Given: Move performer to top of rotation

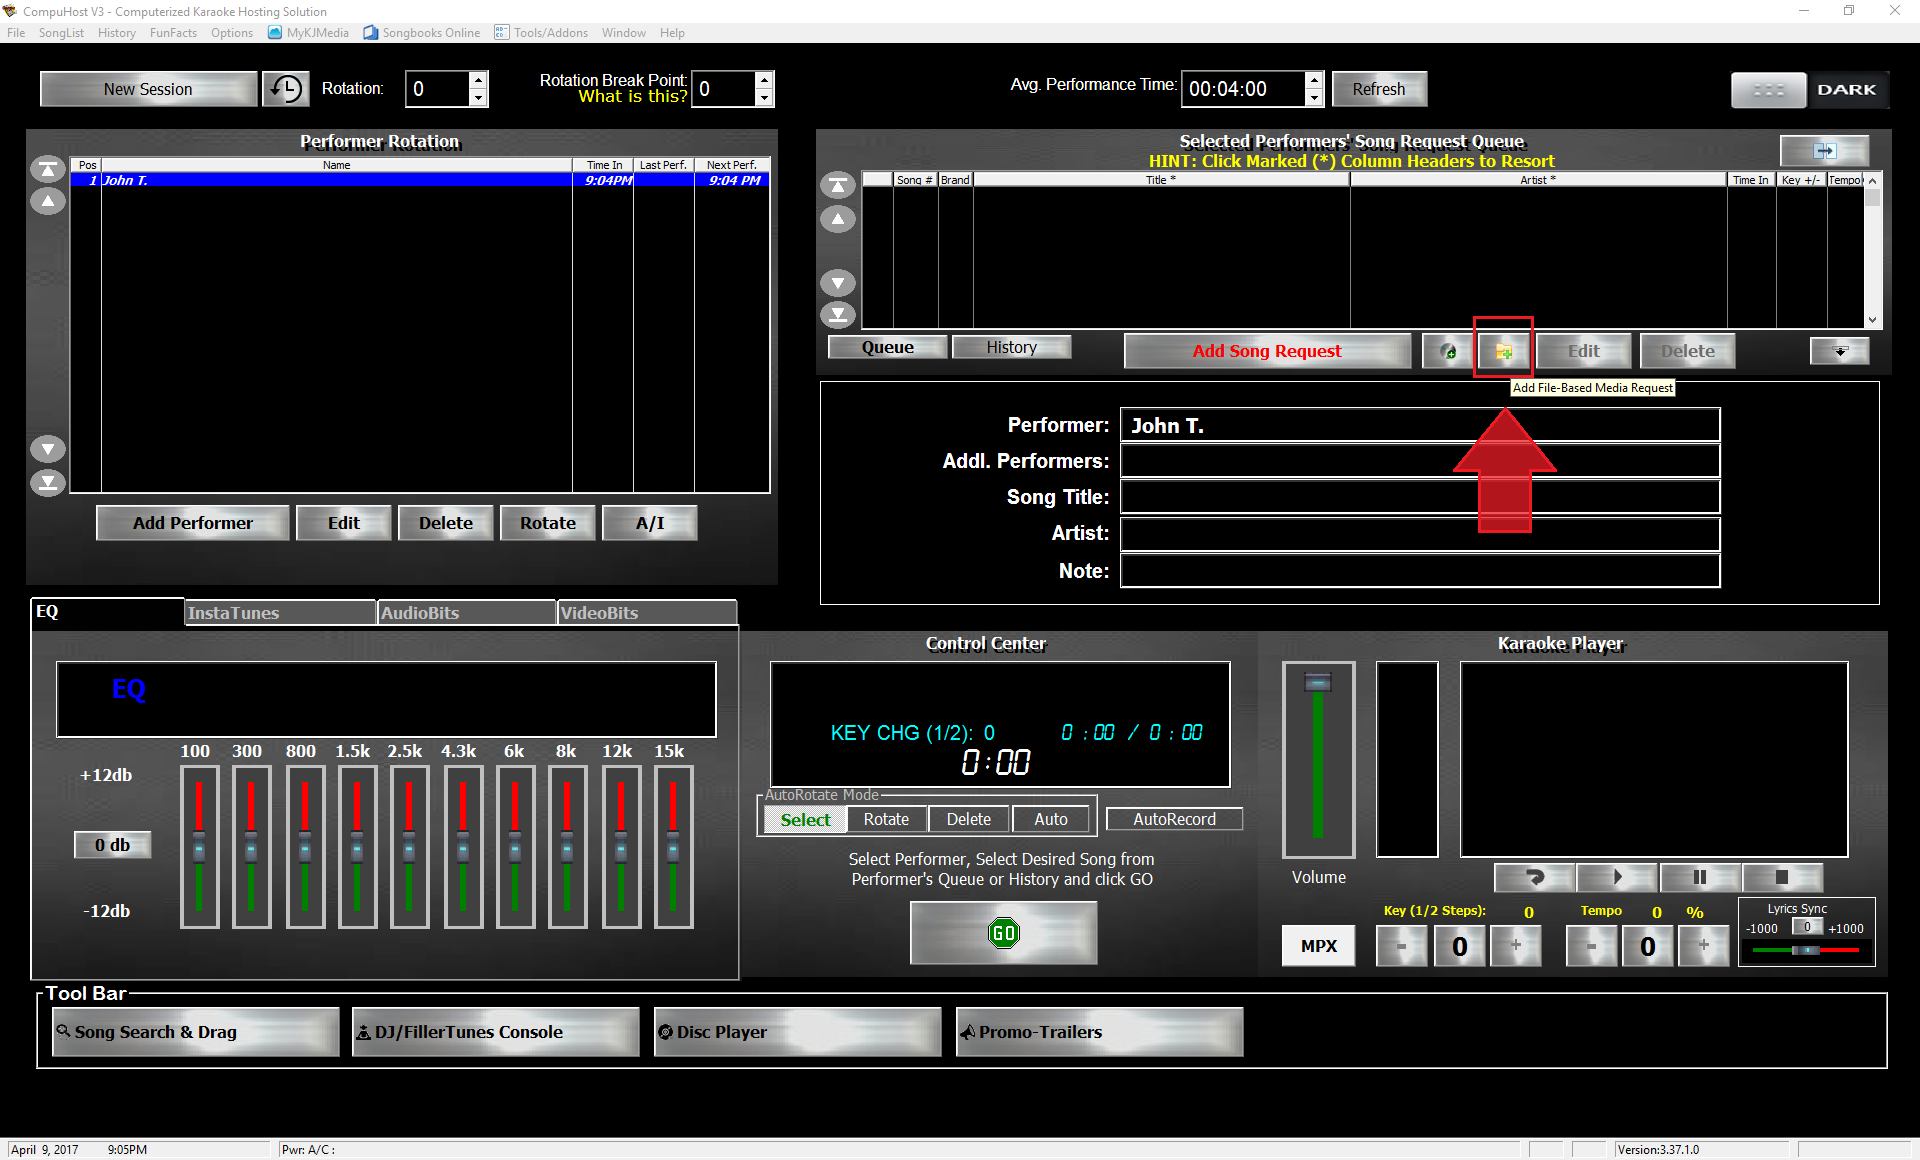Looking at the screenshot, I should (47, 169).
